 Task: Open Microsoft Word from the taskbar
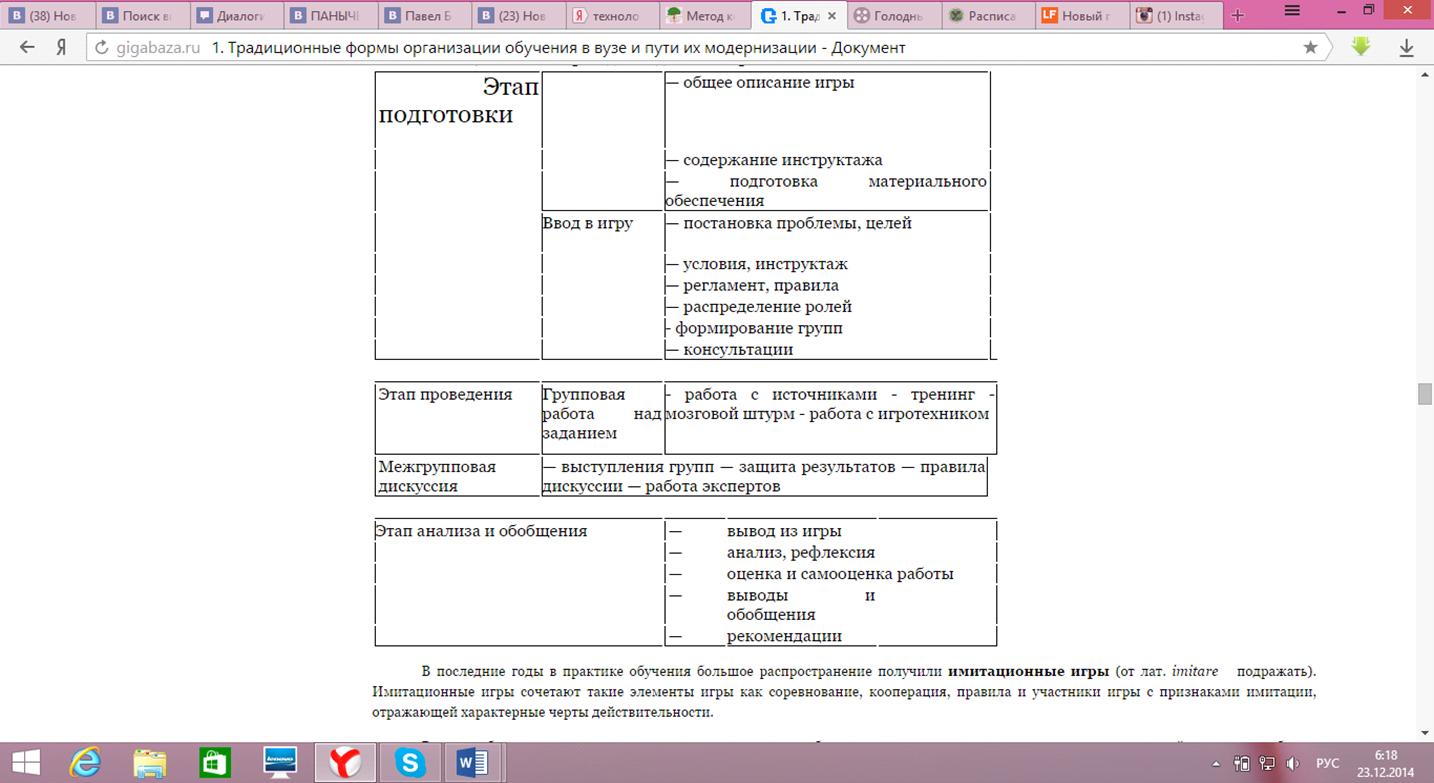pos(471,763)
